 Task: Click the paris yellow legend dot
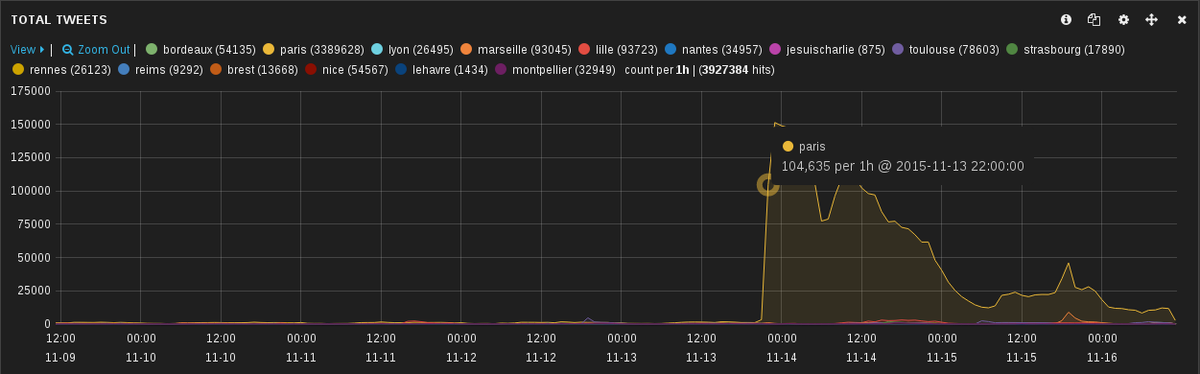click(x=268, y=49)
